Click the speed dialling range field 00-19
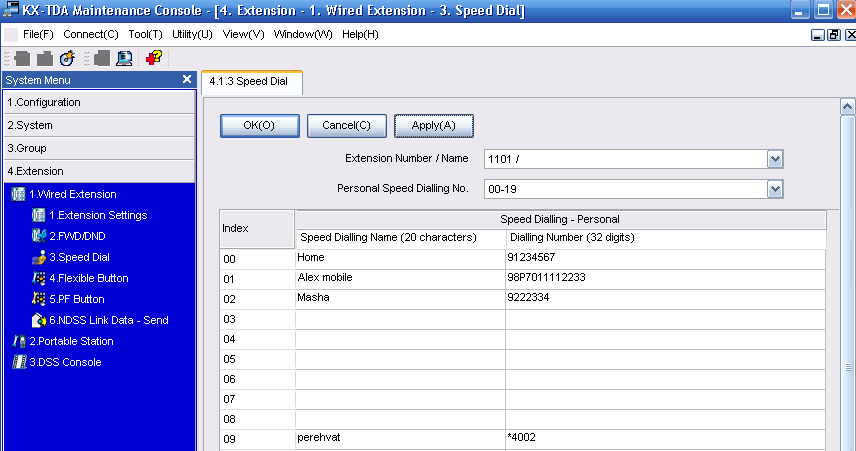Viewport: 856px width, 451px height. click(626, 189)
